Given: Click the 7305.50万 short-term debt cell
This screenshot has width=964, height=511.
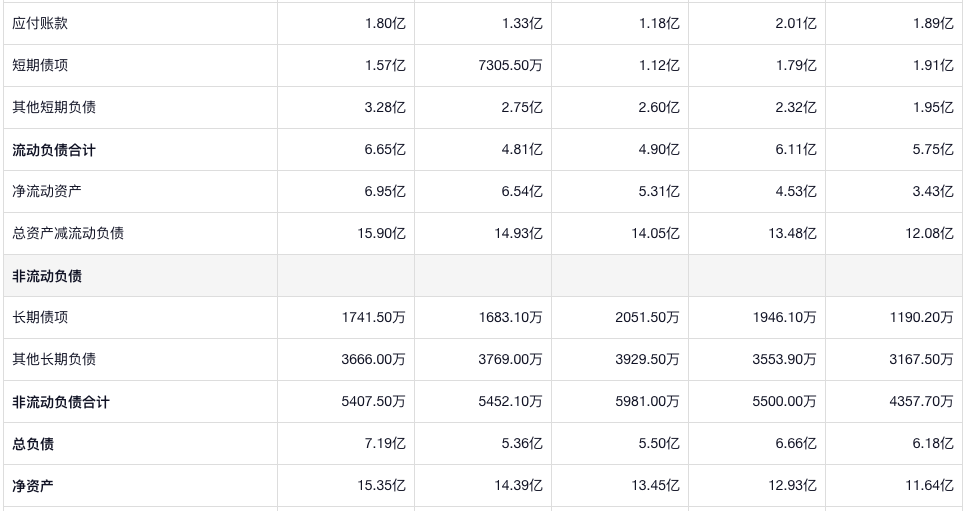Looking at the screenshot, I should [x=510, y=65].
